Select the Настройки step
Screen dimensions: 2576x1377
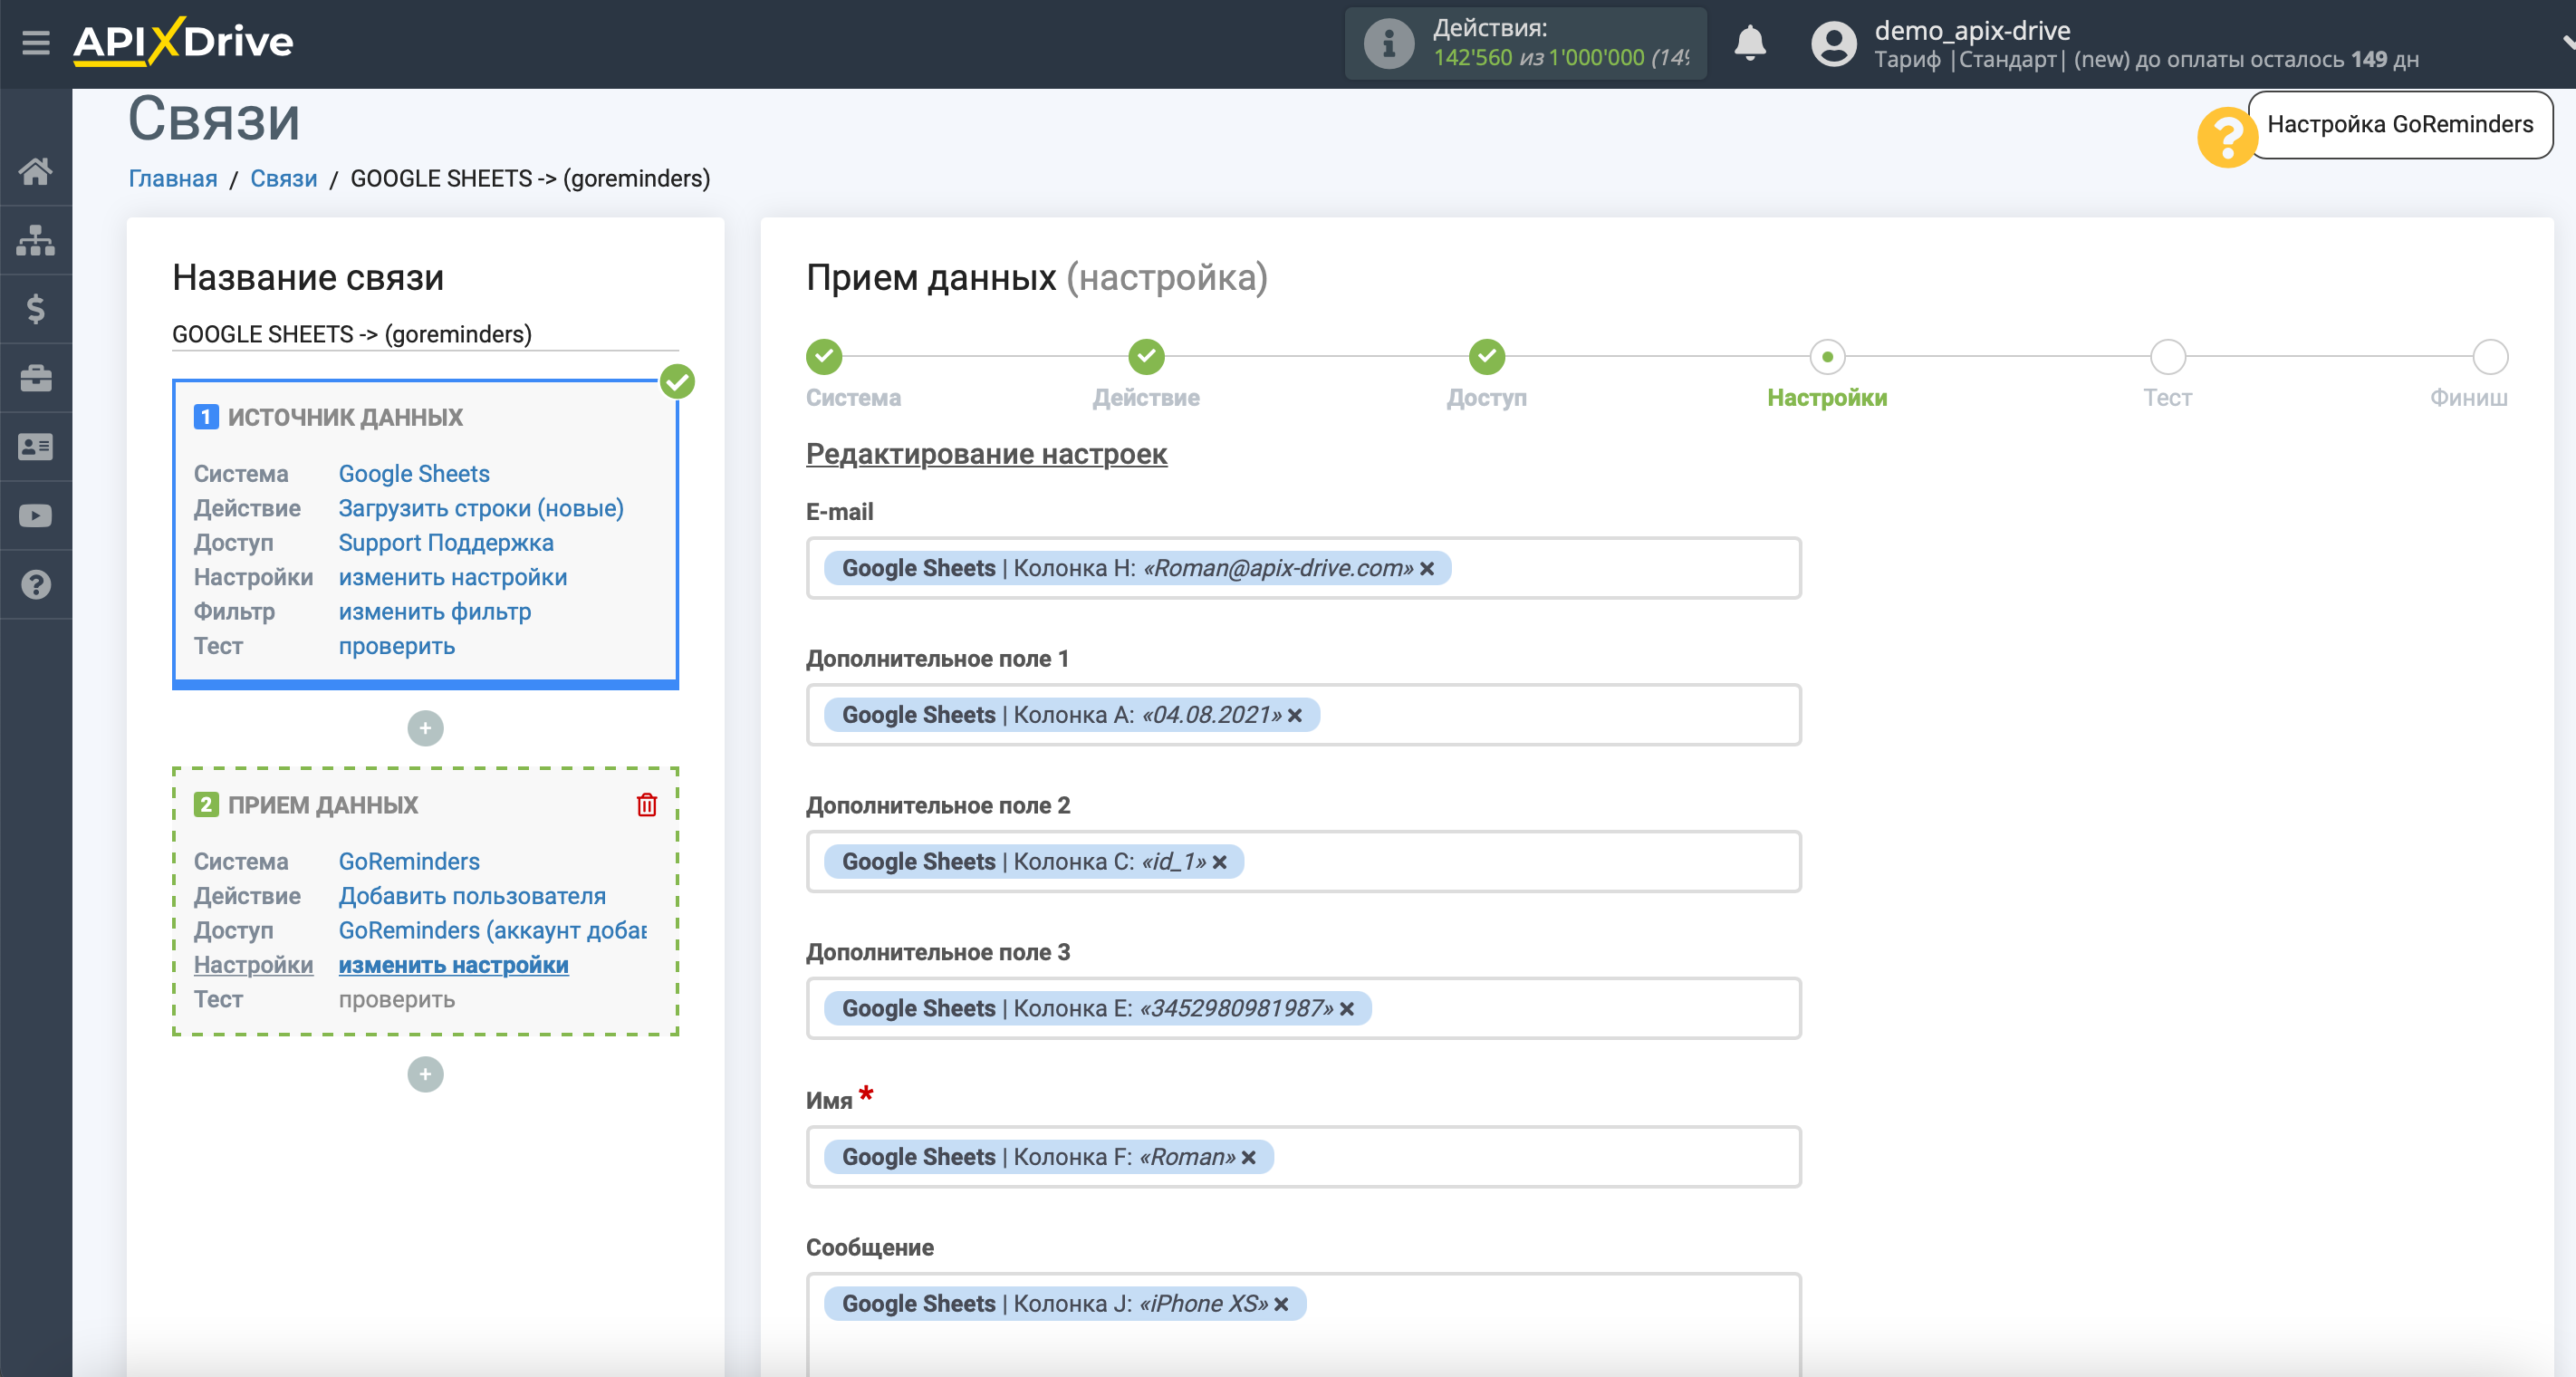pyautogui.click(x=1827, y=357)
